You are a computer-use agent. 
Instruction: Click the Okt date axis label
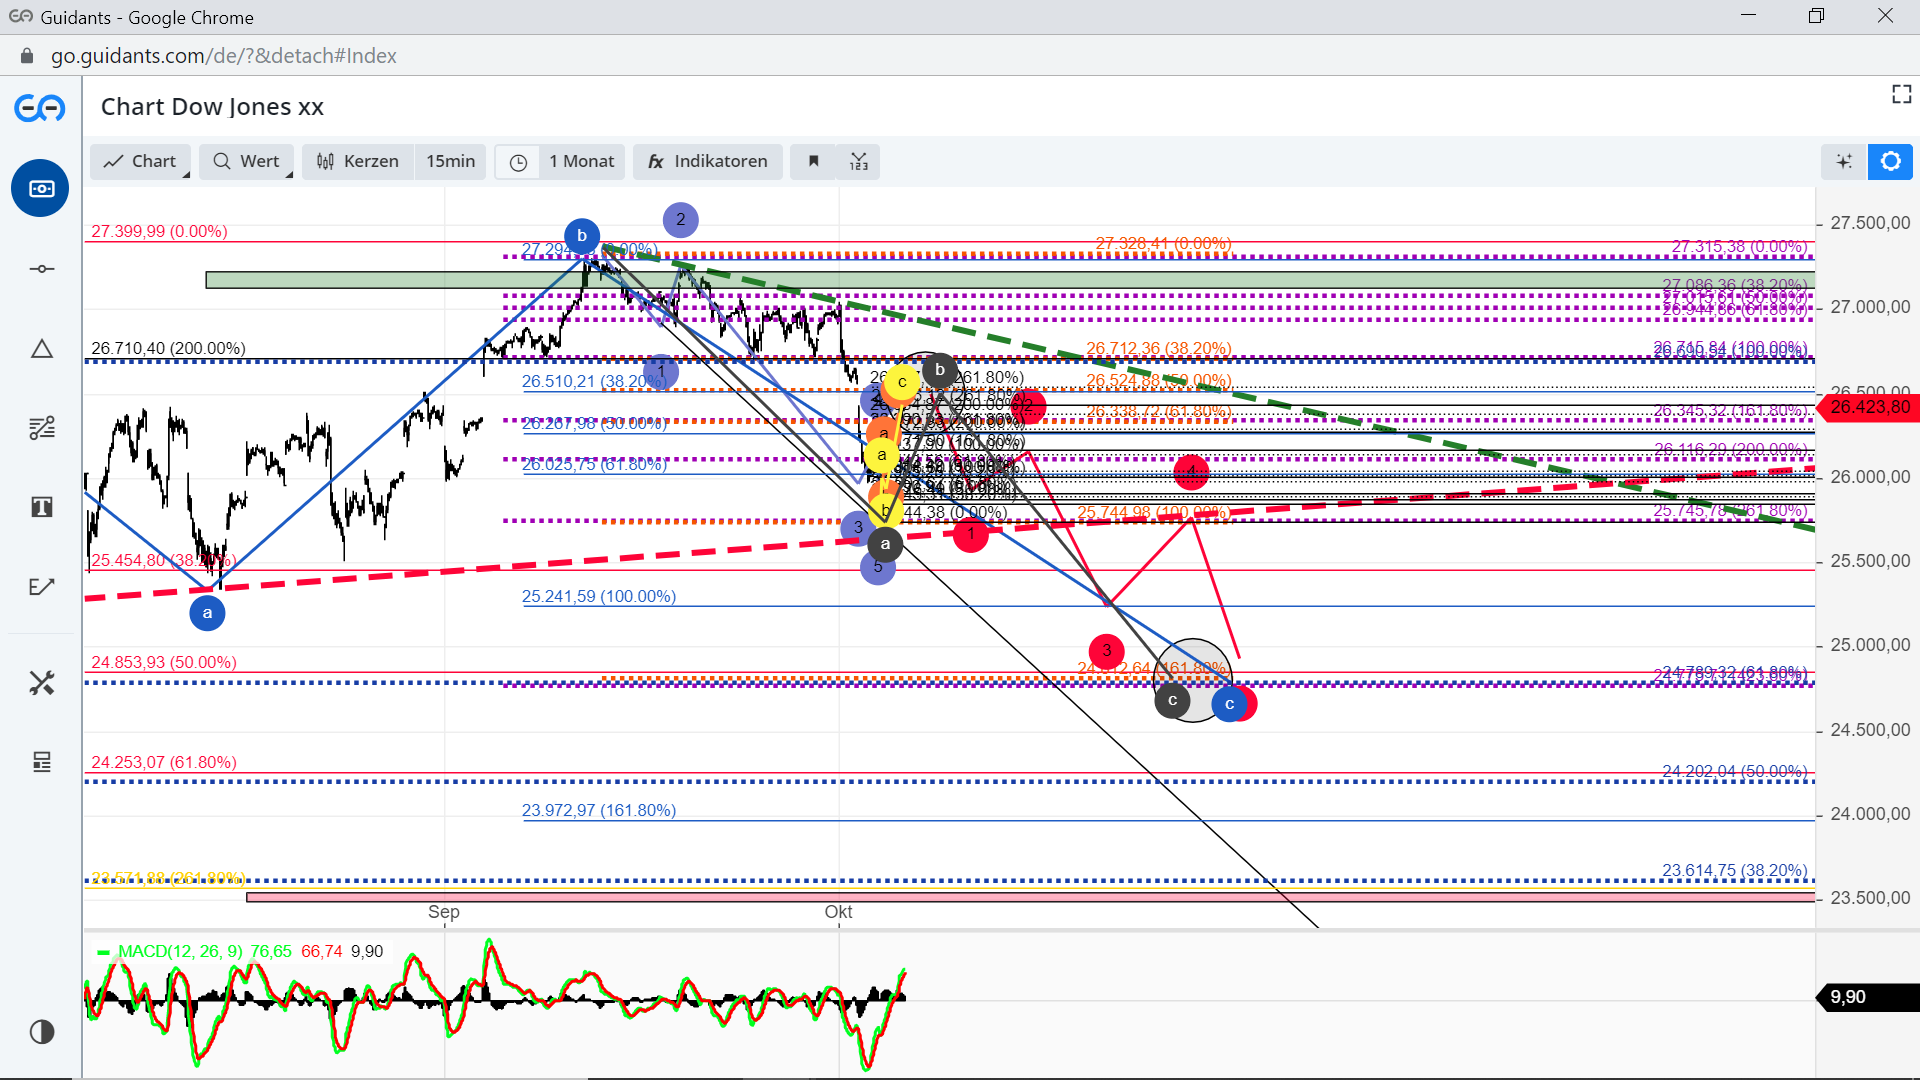coord(838,912)
